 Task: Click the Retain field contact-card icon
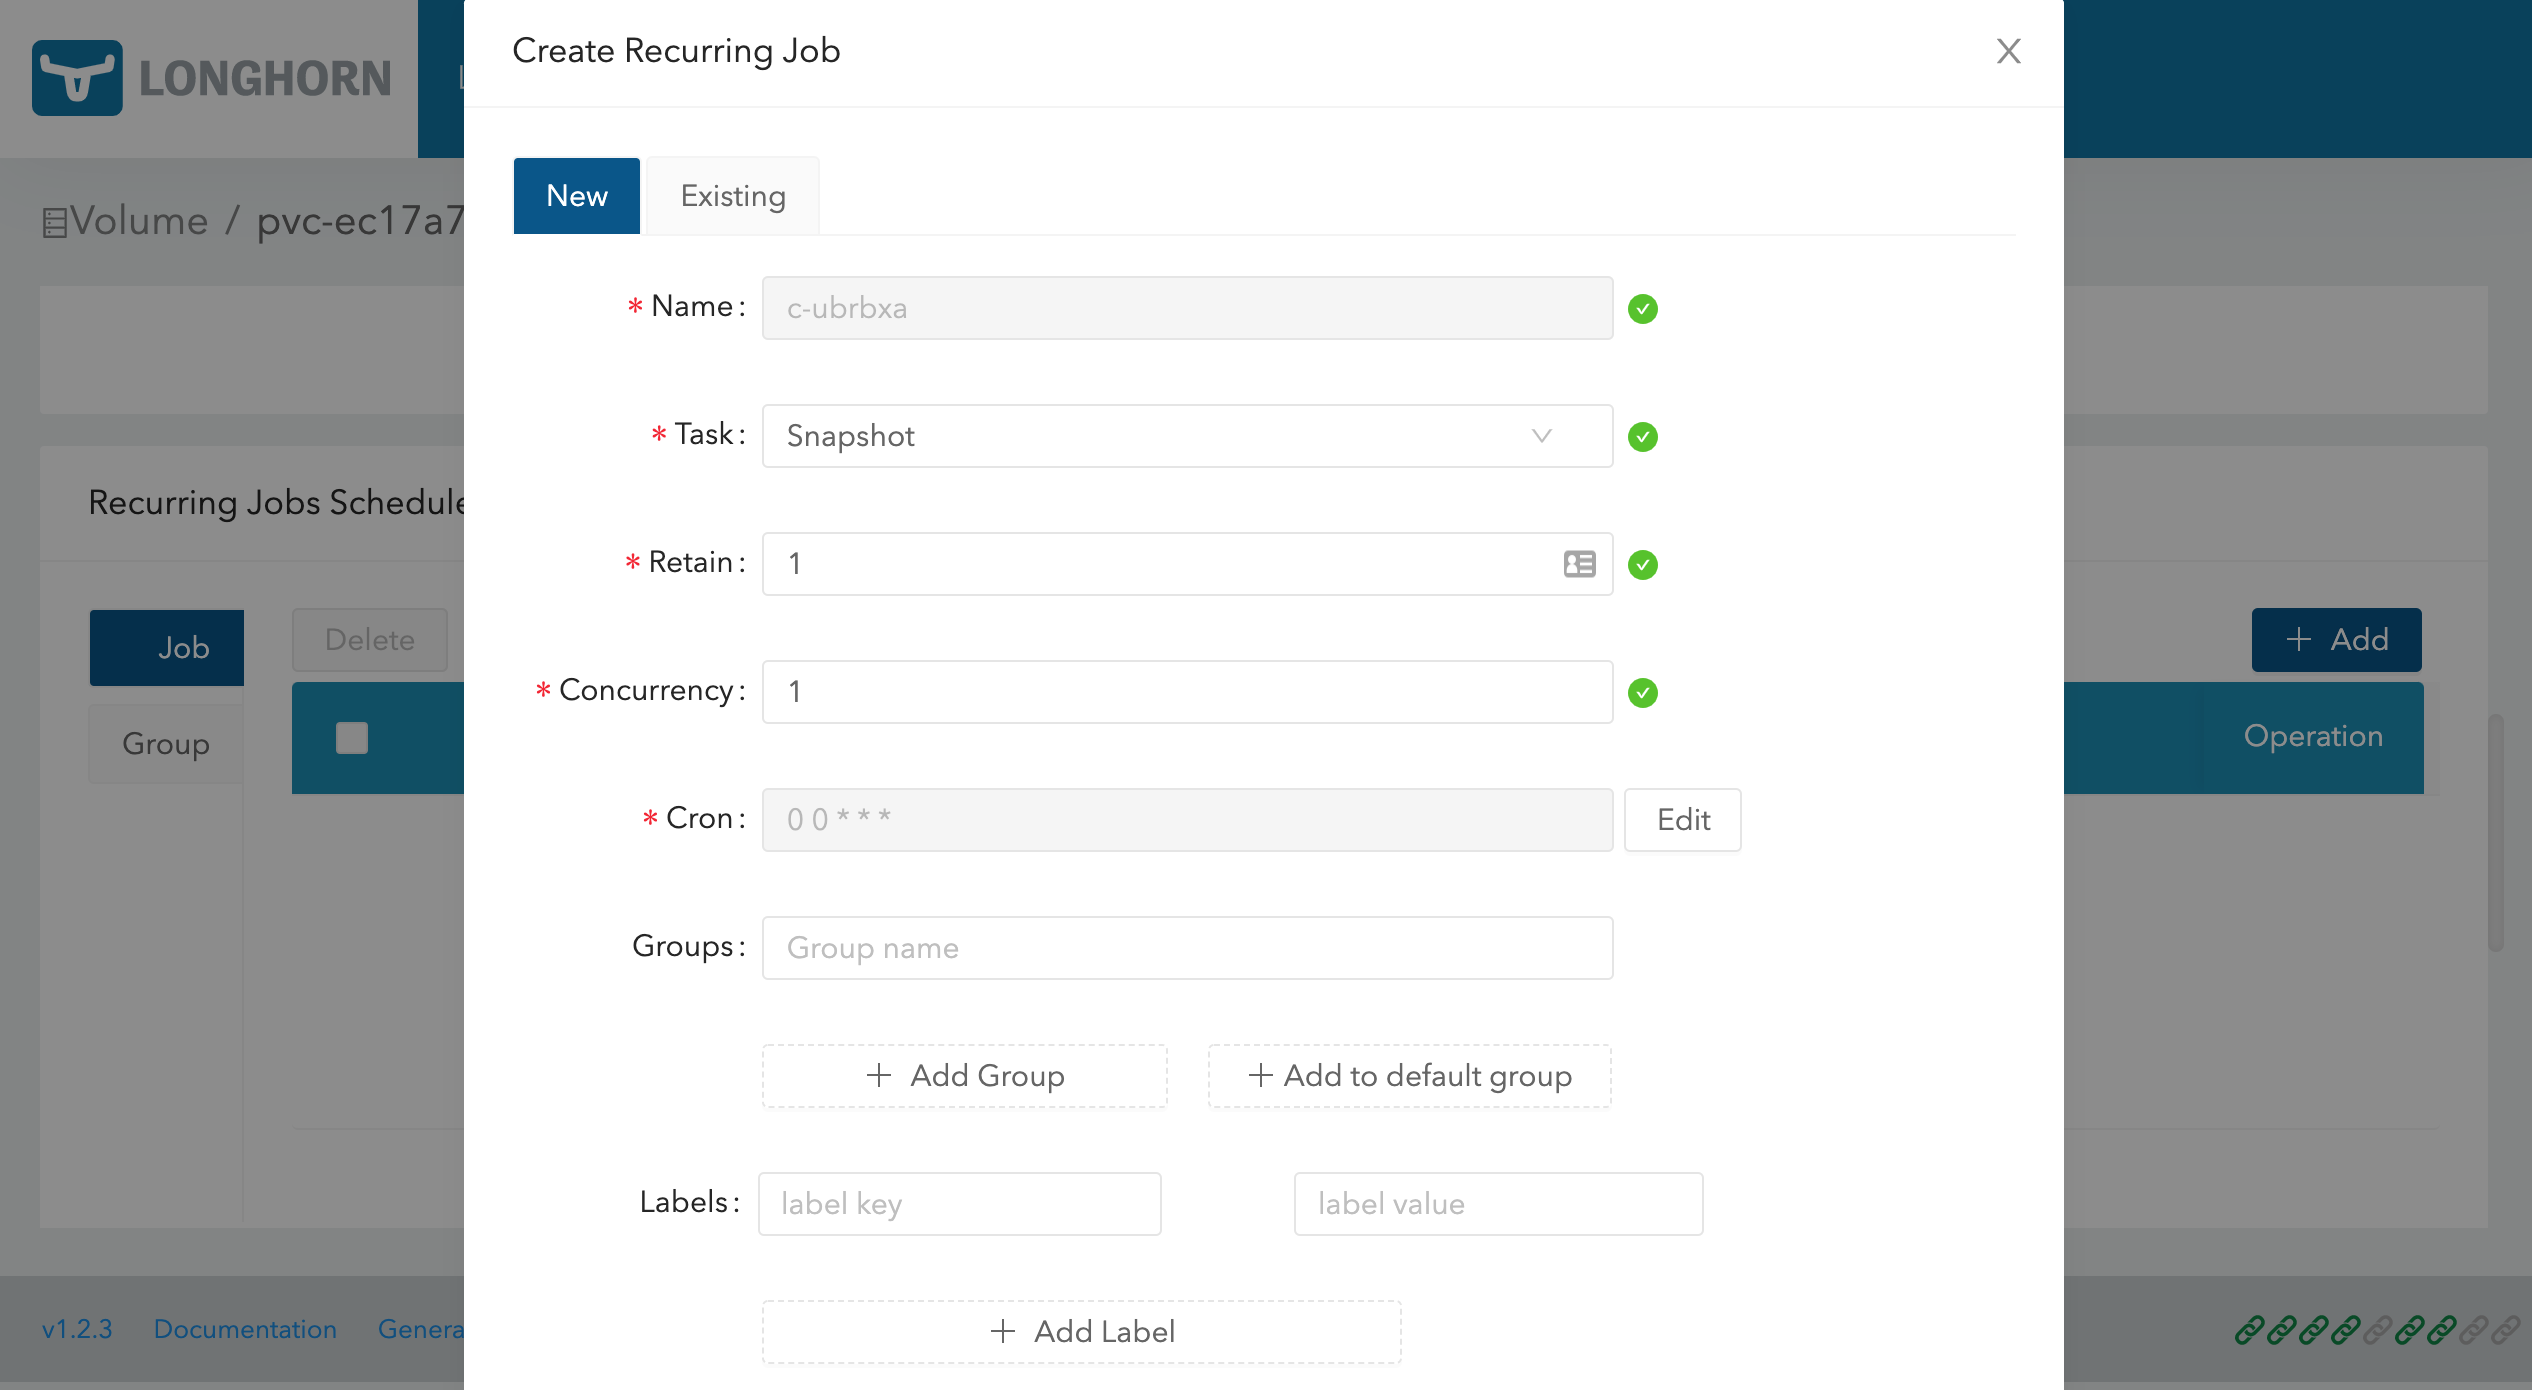point(1579,564)
